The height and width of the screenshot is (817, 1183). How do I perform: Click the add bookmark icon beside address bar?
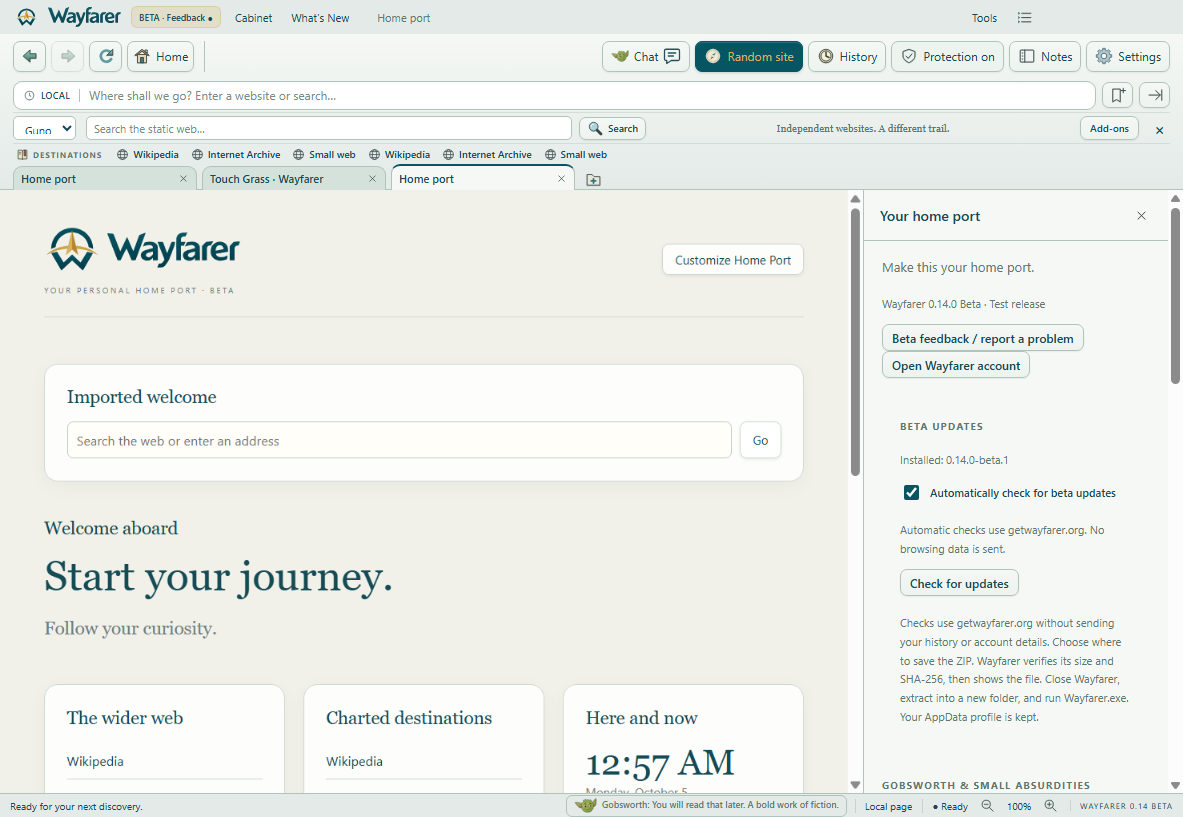[x=1117, y=95]
